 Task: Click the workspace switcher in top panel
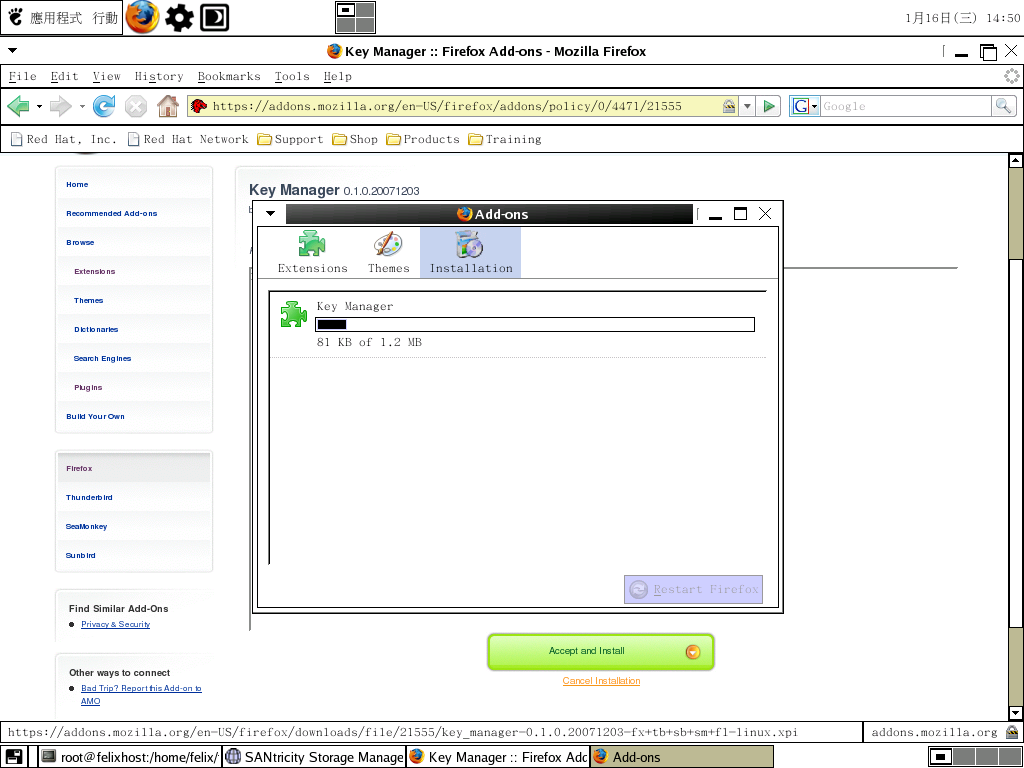355,17
